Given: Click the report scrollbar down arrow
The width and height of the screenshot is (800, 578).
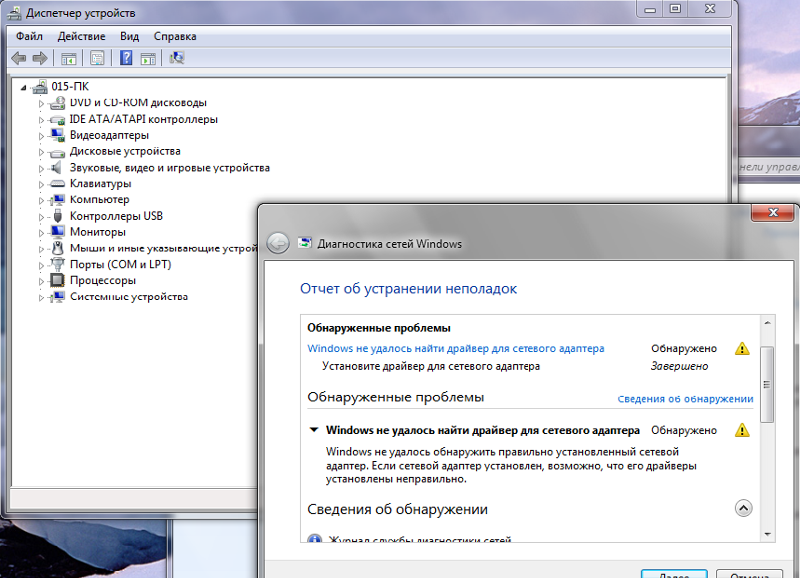Looking at the screenshot, I should click(x=767, y=534).
